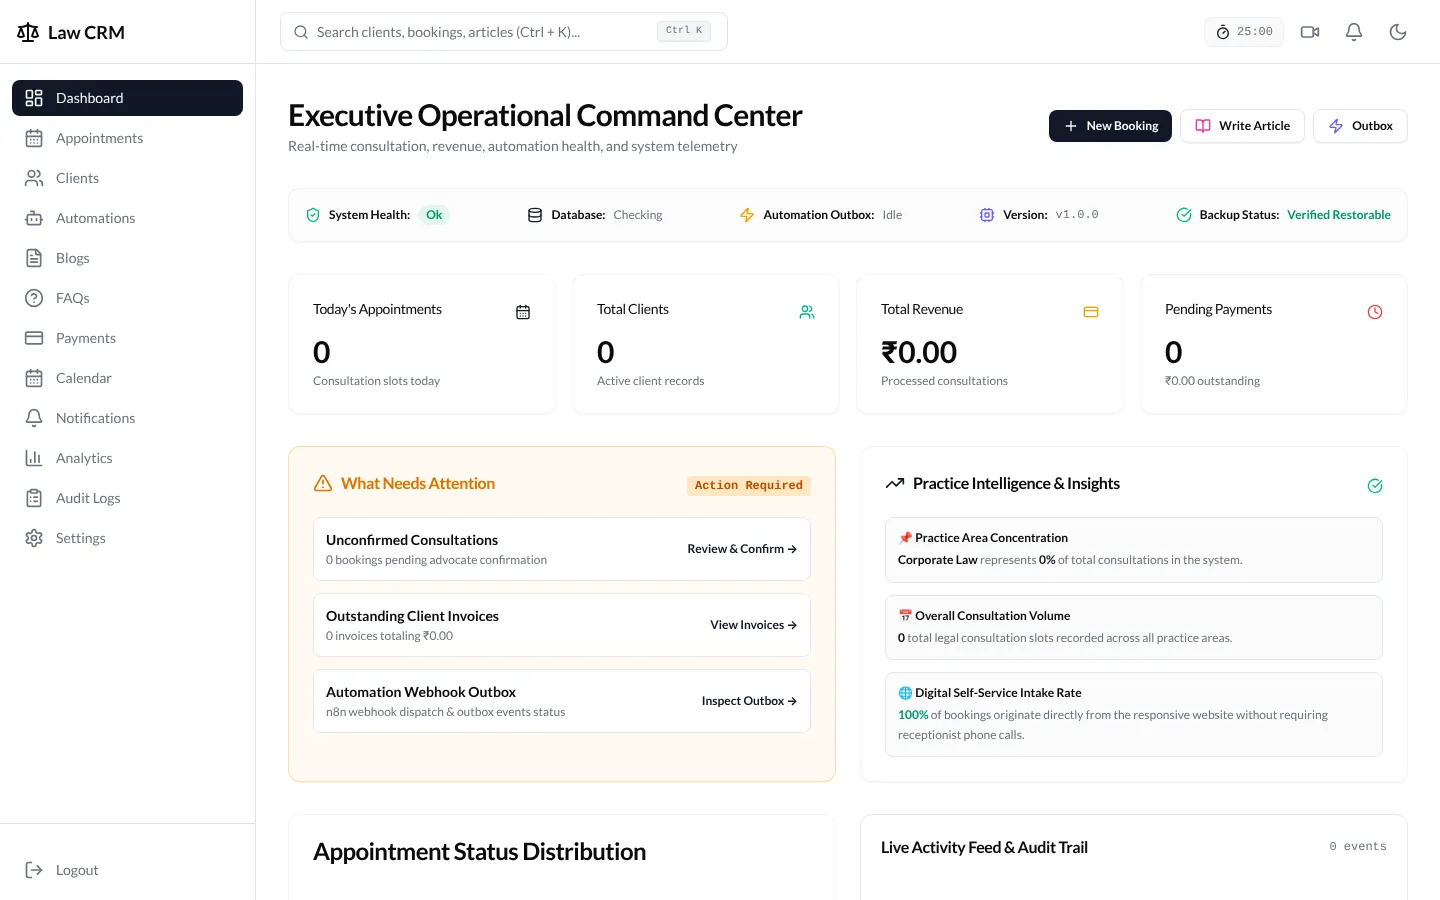1440x900 pixels.
Task: Click the New Booking button
Action: click(x=1110, y=126)
